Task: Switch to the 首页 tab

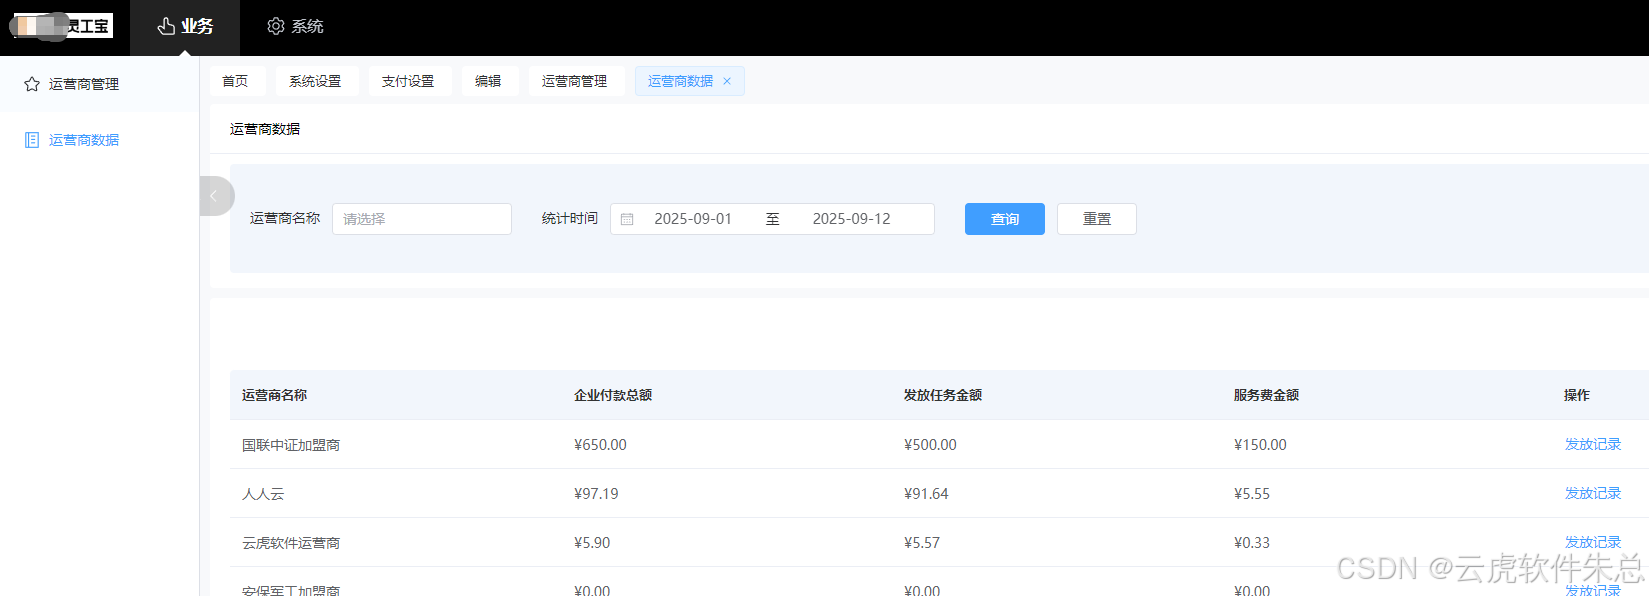Action: 235,82
